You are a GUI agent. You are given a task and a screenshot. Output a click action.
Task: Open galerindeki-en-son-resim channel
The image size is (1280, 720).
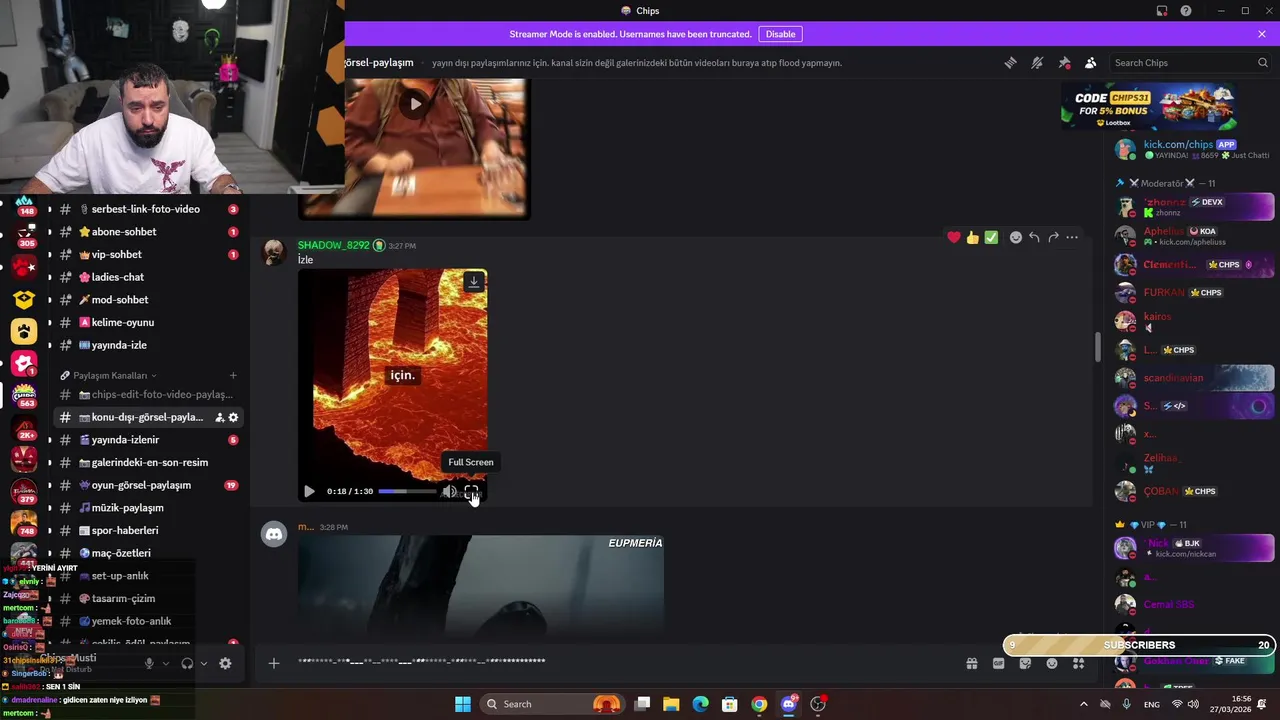tap(150, 462)
